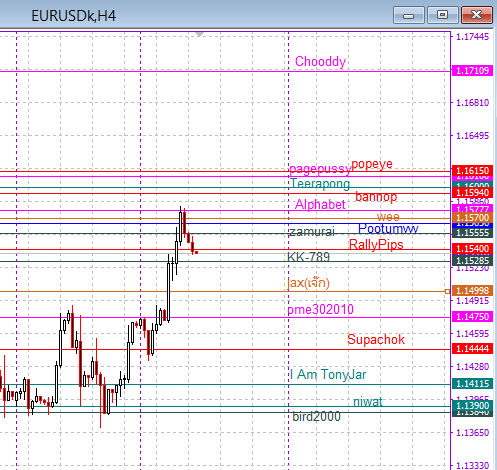Maximize the EURUSDk,H4 chart window
This screenshot has height=470, width=497.
pyautogui.click(x=443, y=15)
